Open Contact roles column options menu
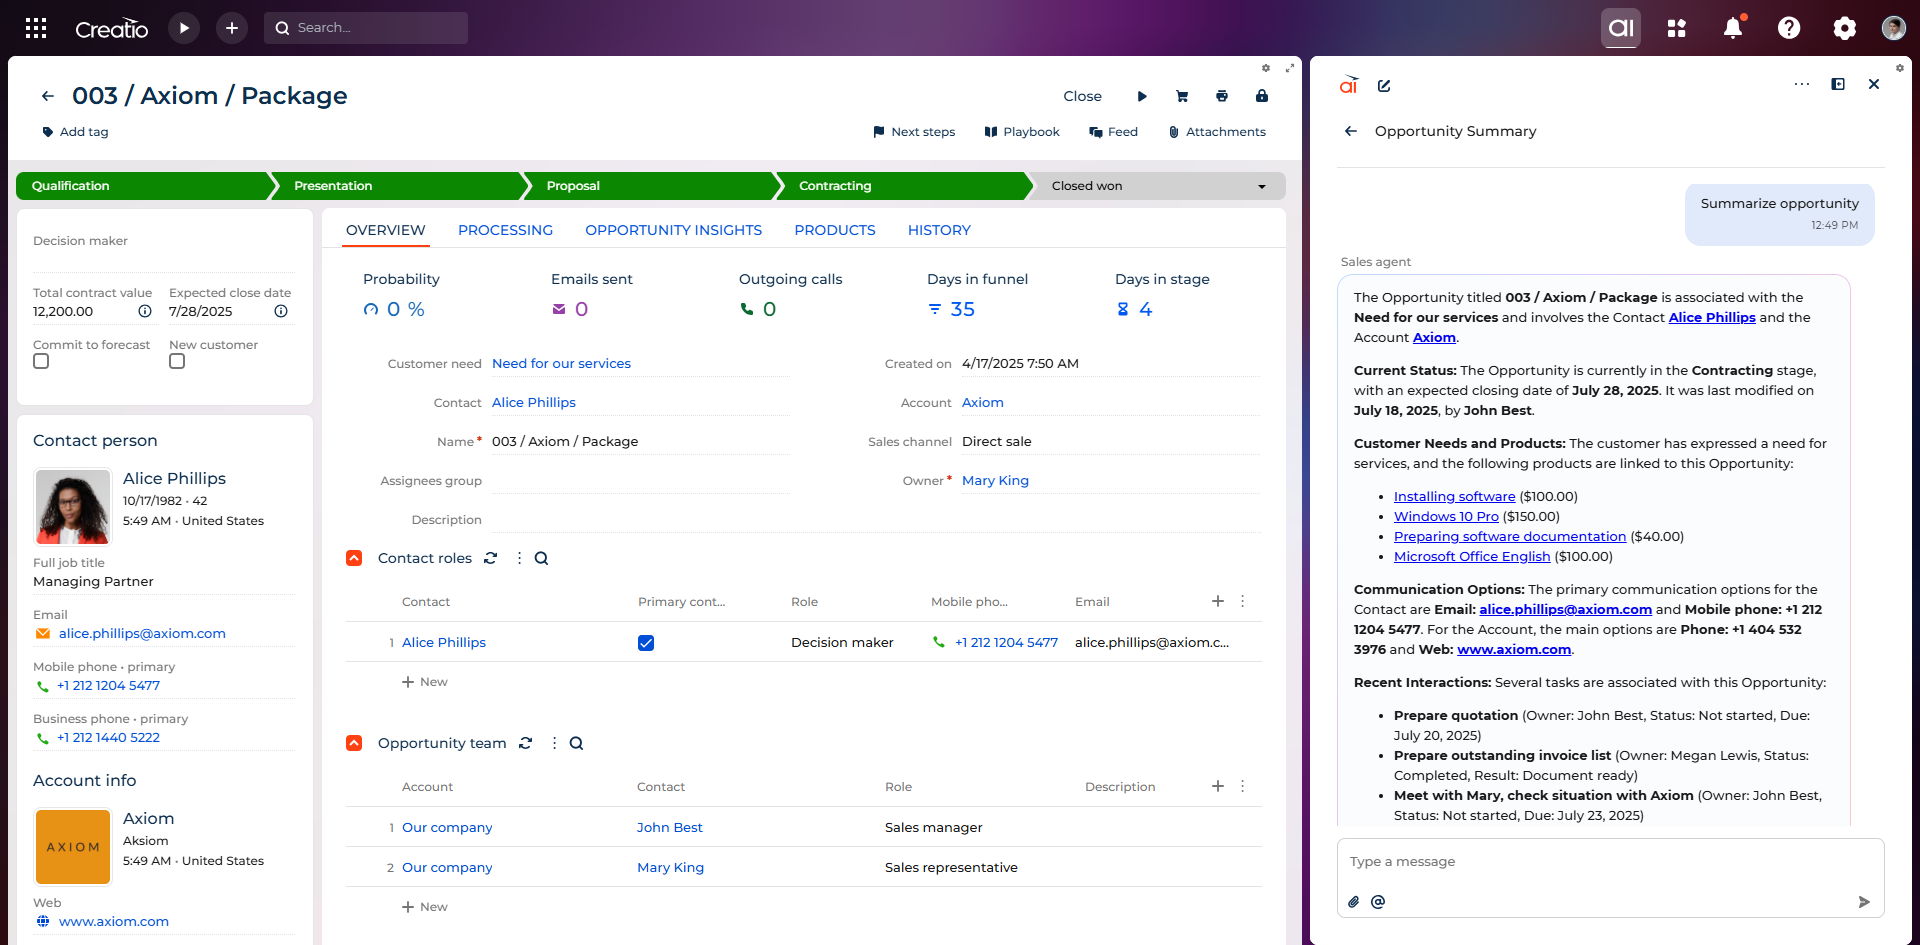The height and width of the screenshot is (945, 1920). 1243,601
